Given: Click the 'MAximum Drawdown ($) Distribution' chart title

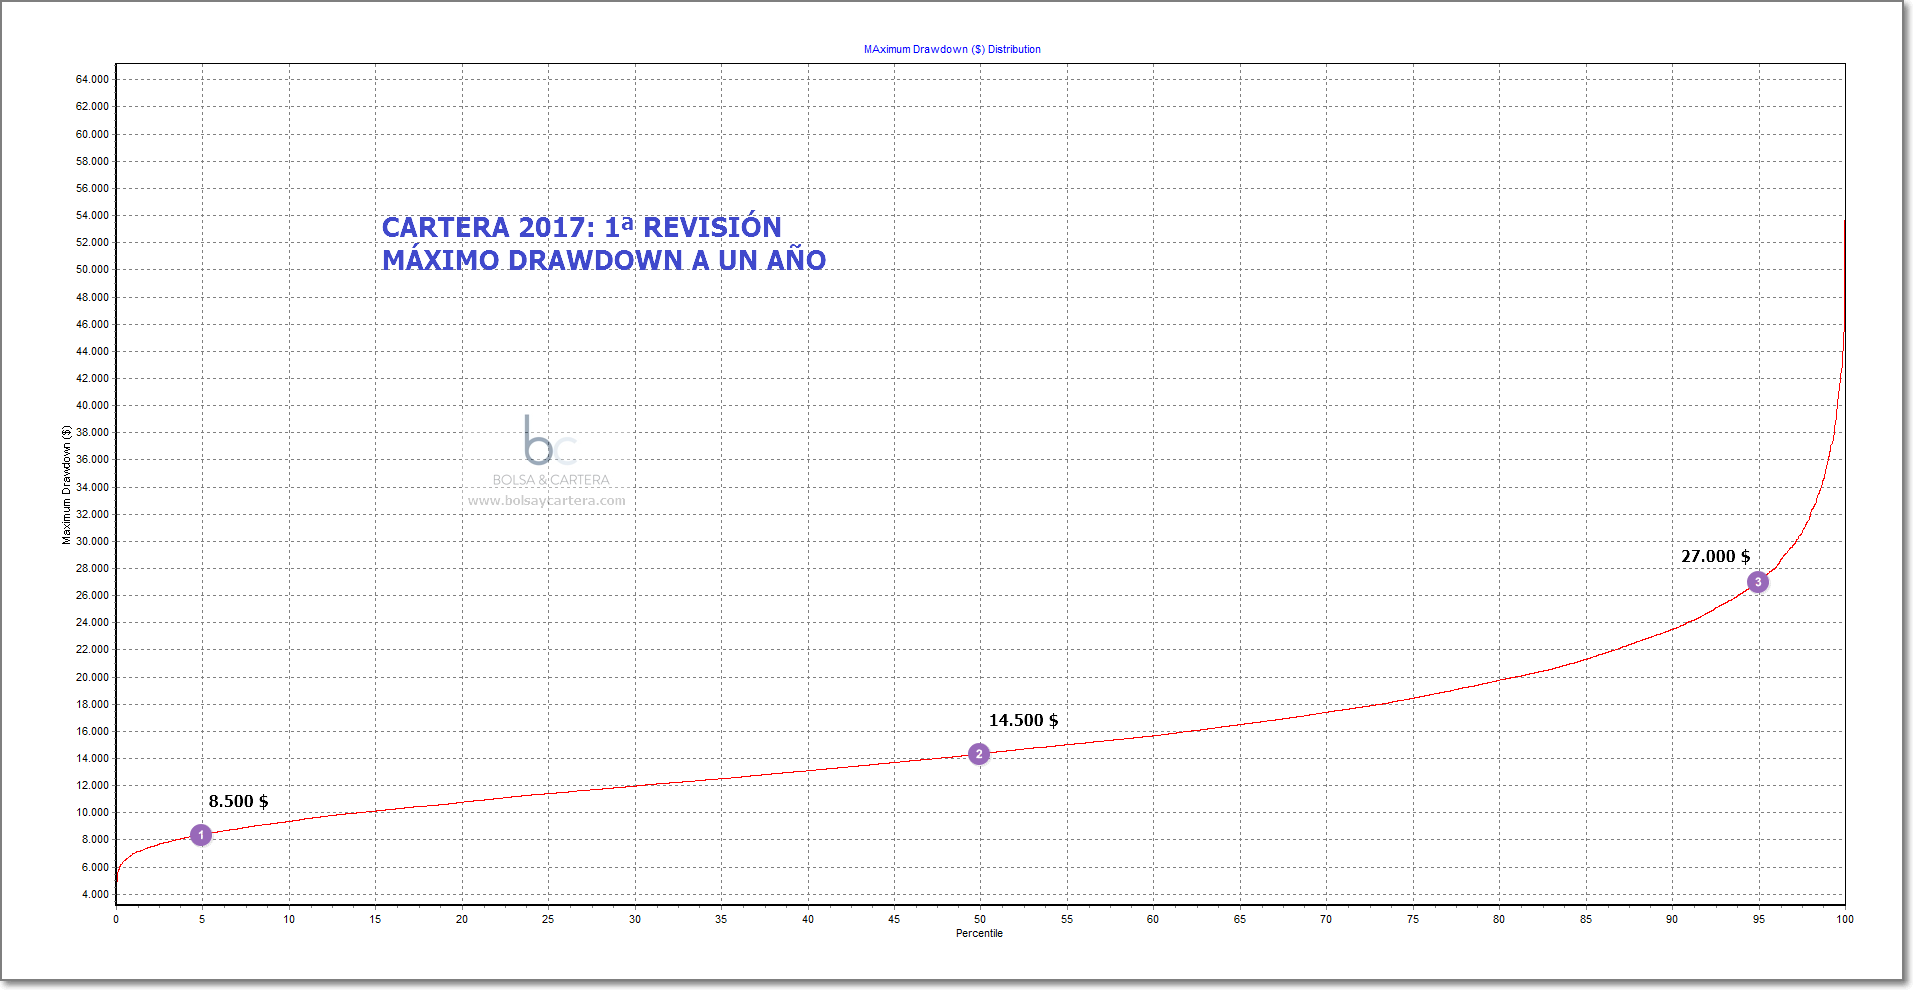Looking at the screenshot, I should 952,49.
